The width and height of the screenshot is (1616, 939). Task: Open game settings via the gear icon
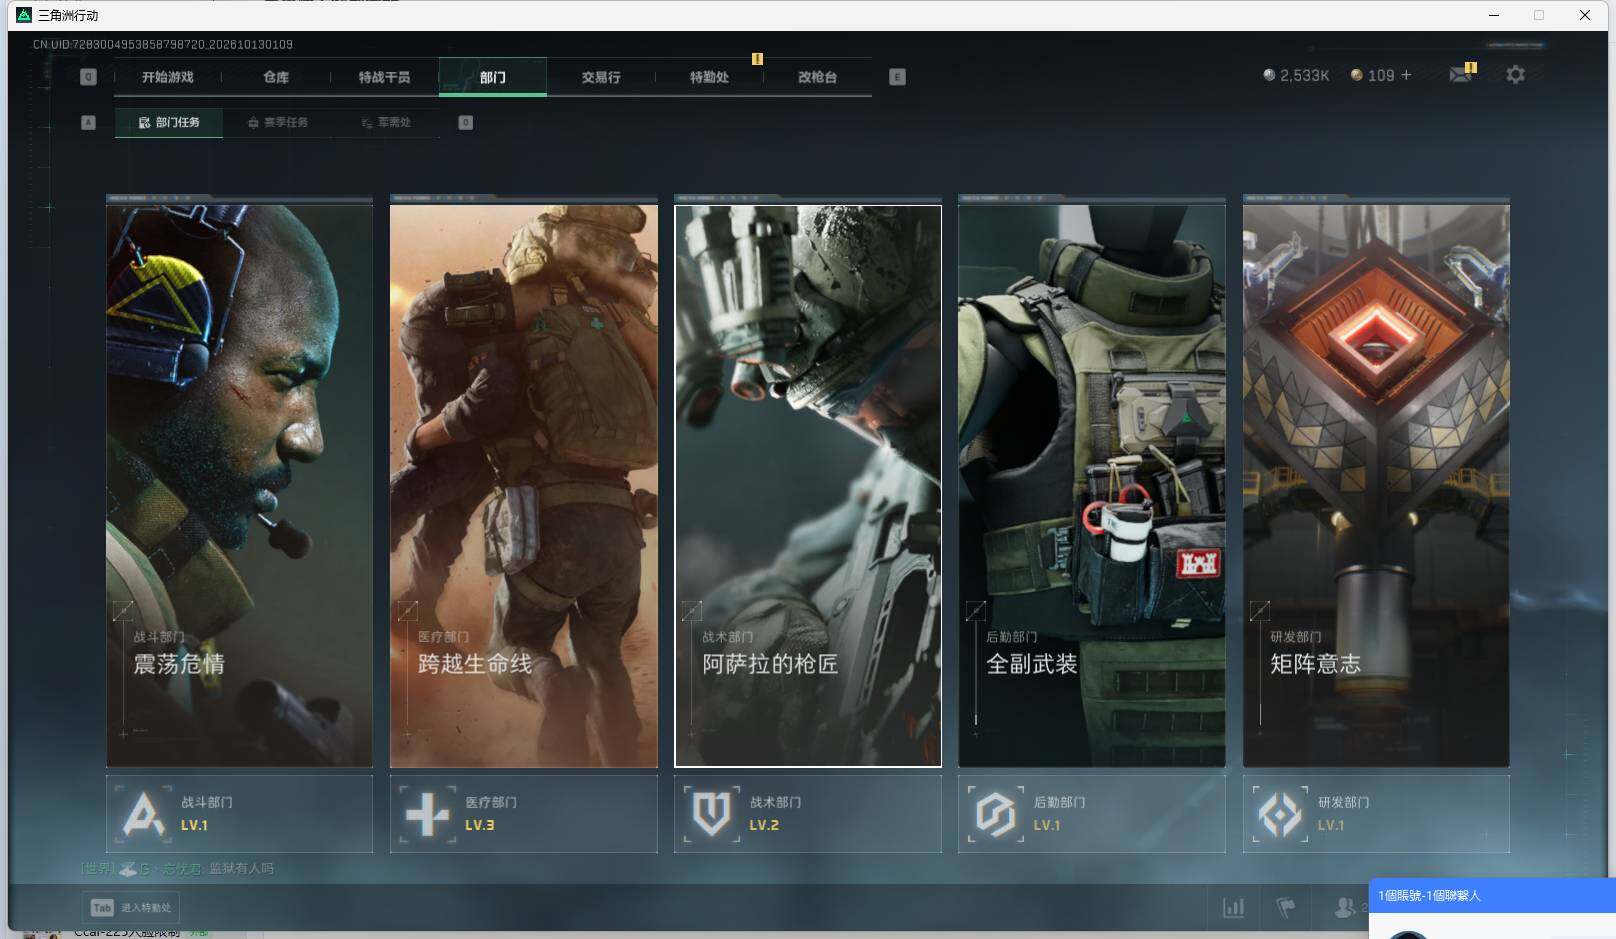coord(1515,74)
